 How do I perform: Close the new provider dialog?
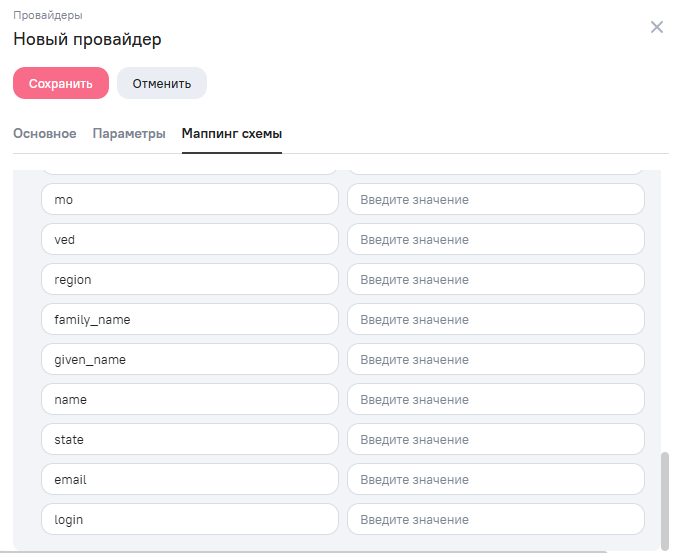pos(657,27)
